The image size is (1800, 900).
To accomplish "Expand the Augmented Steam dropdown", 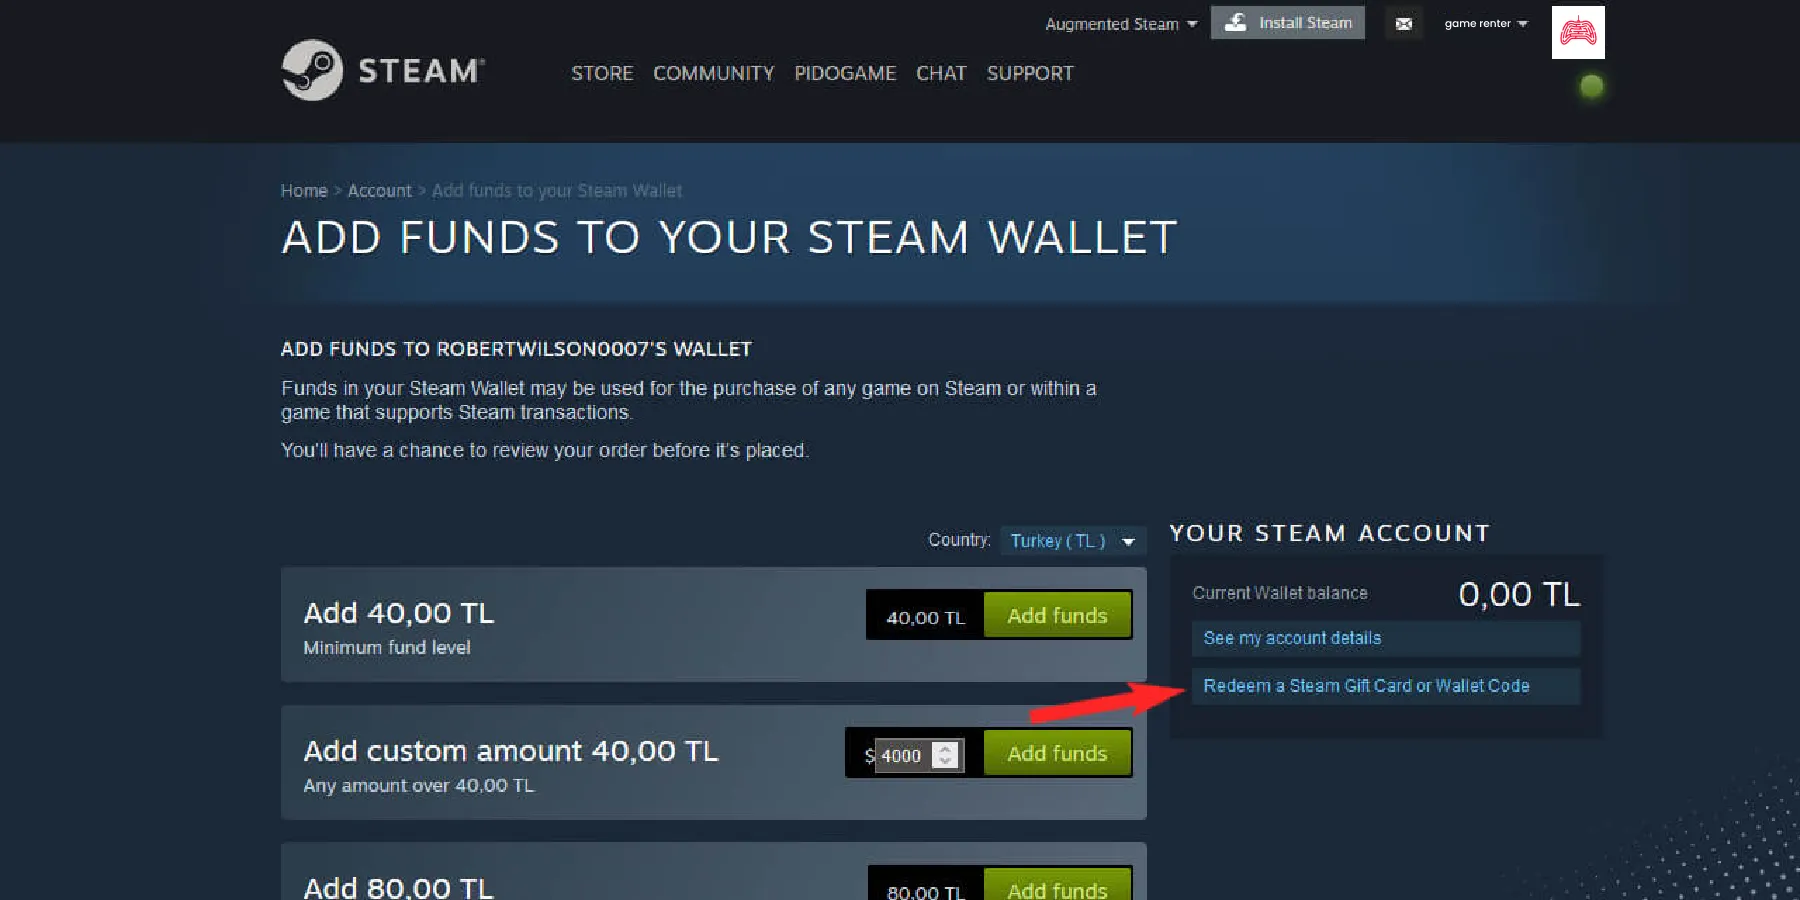I will (1121, 24).
